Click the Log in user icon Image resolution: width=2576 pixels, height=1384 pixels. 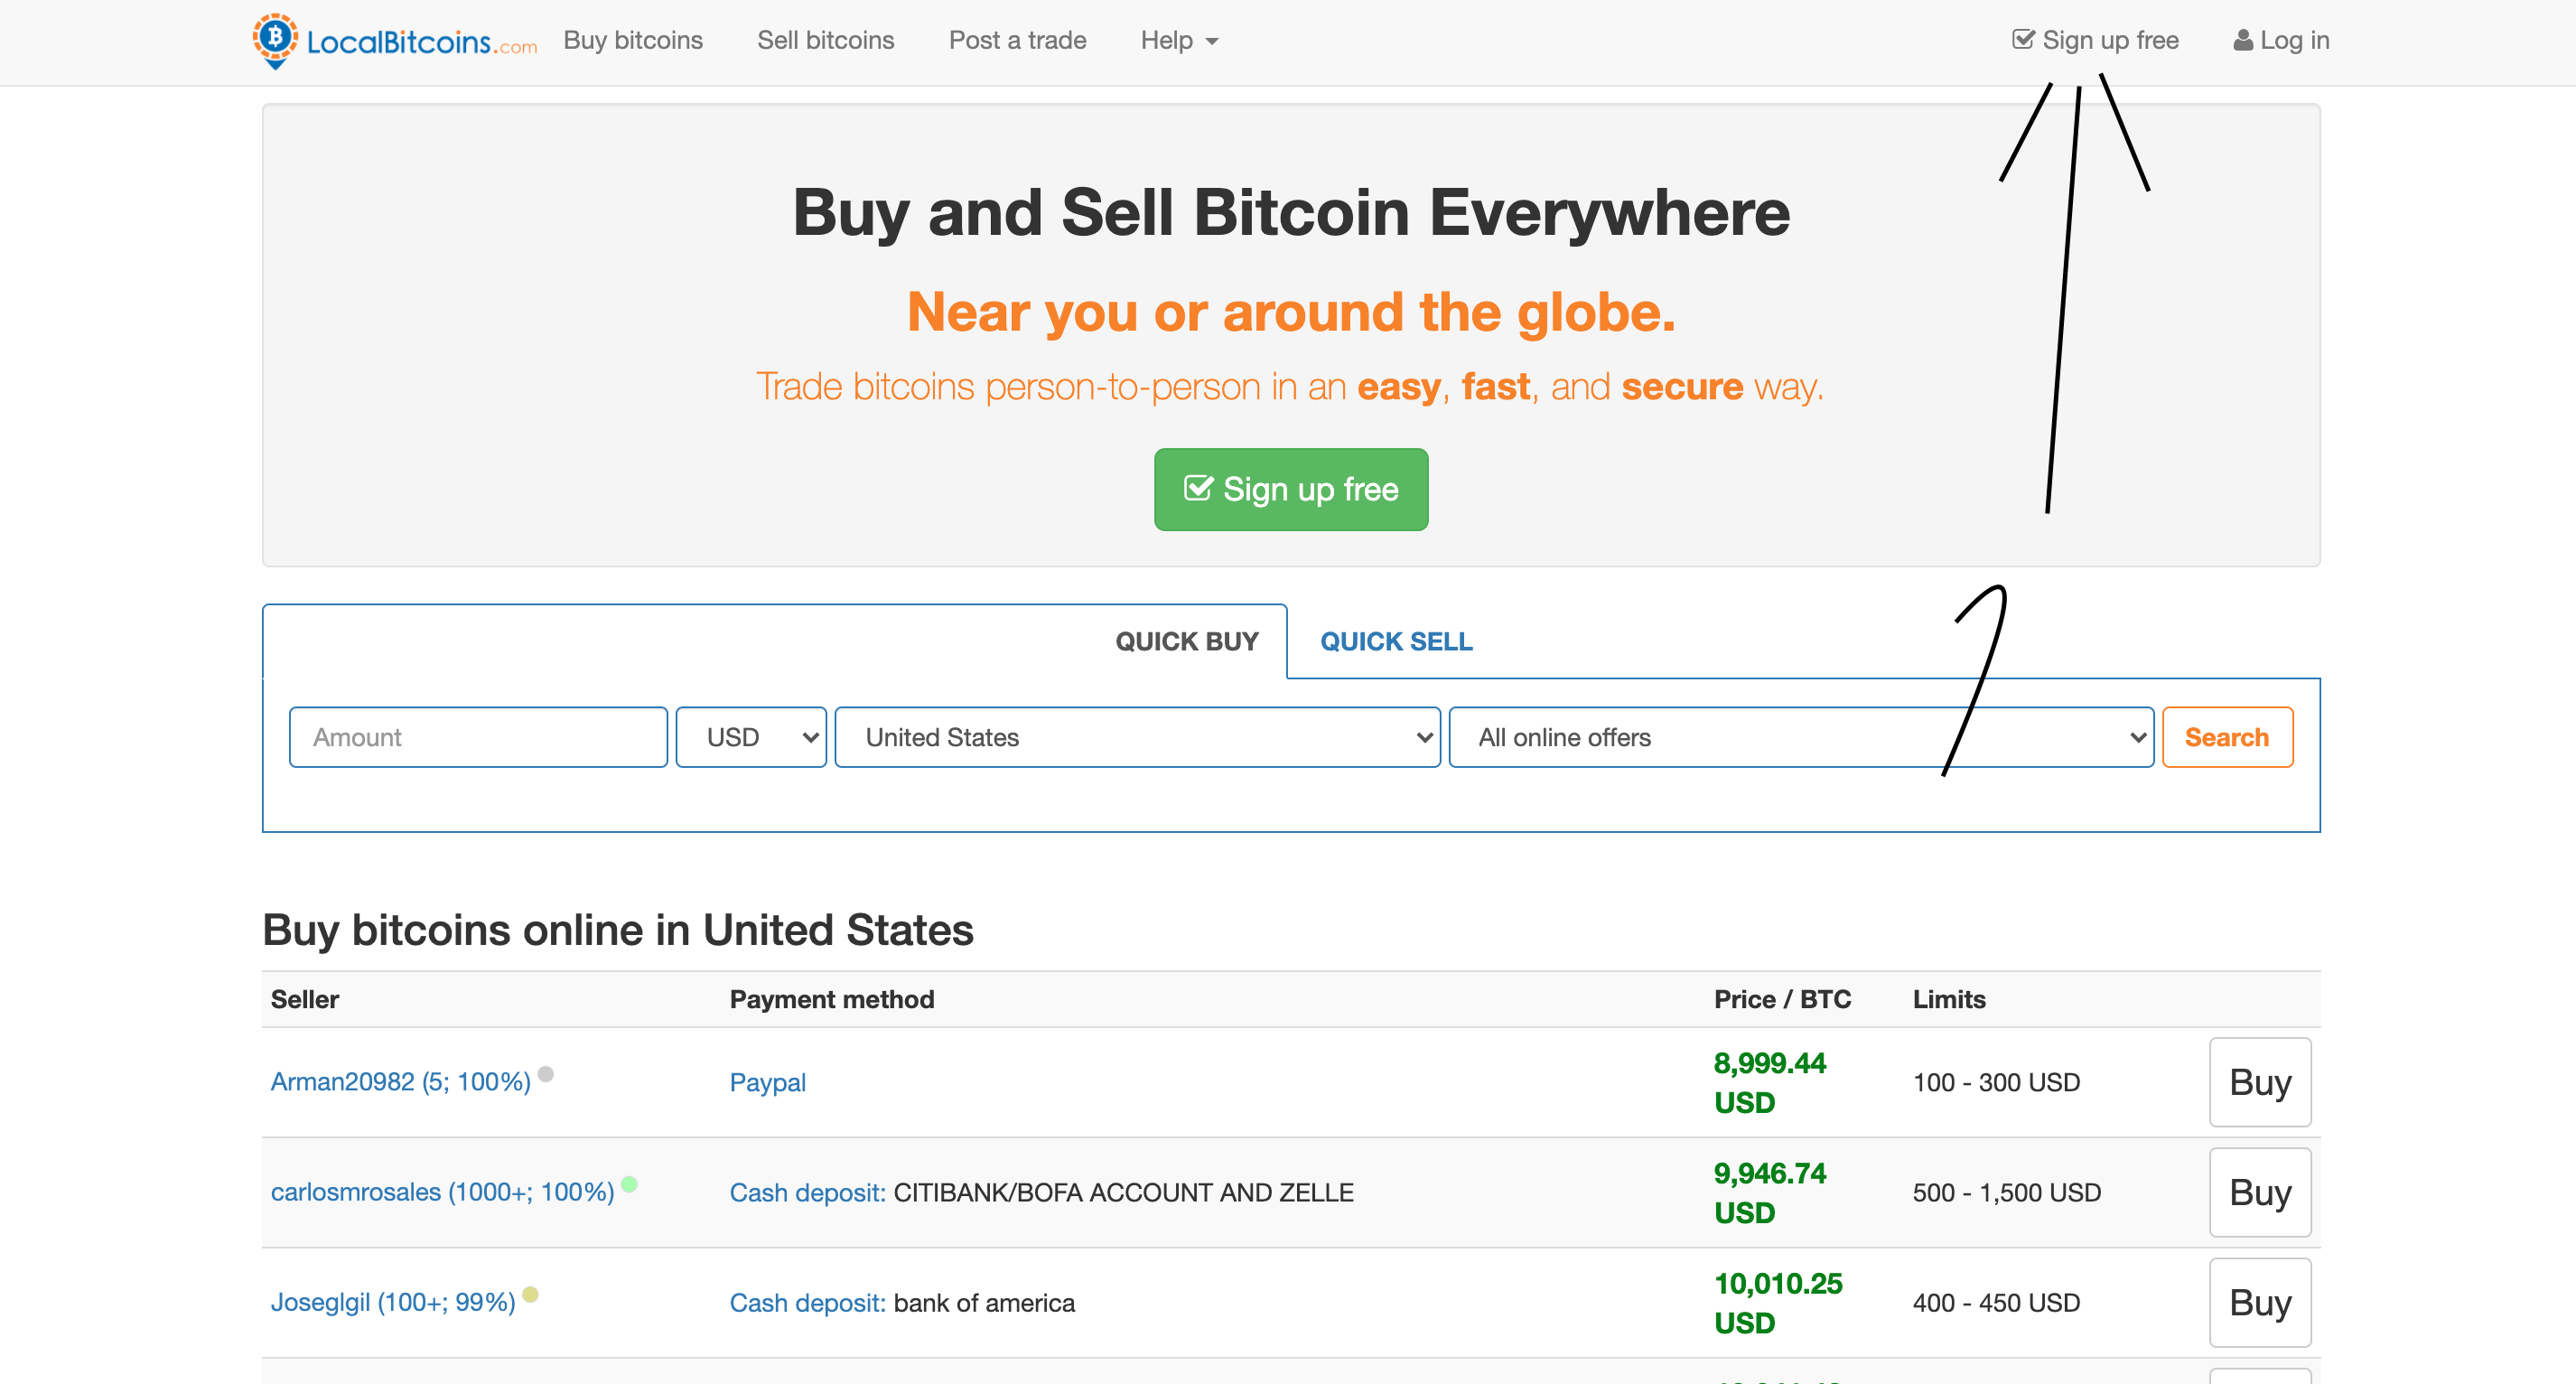click(x=2242, y=40)
